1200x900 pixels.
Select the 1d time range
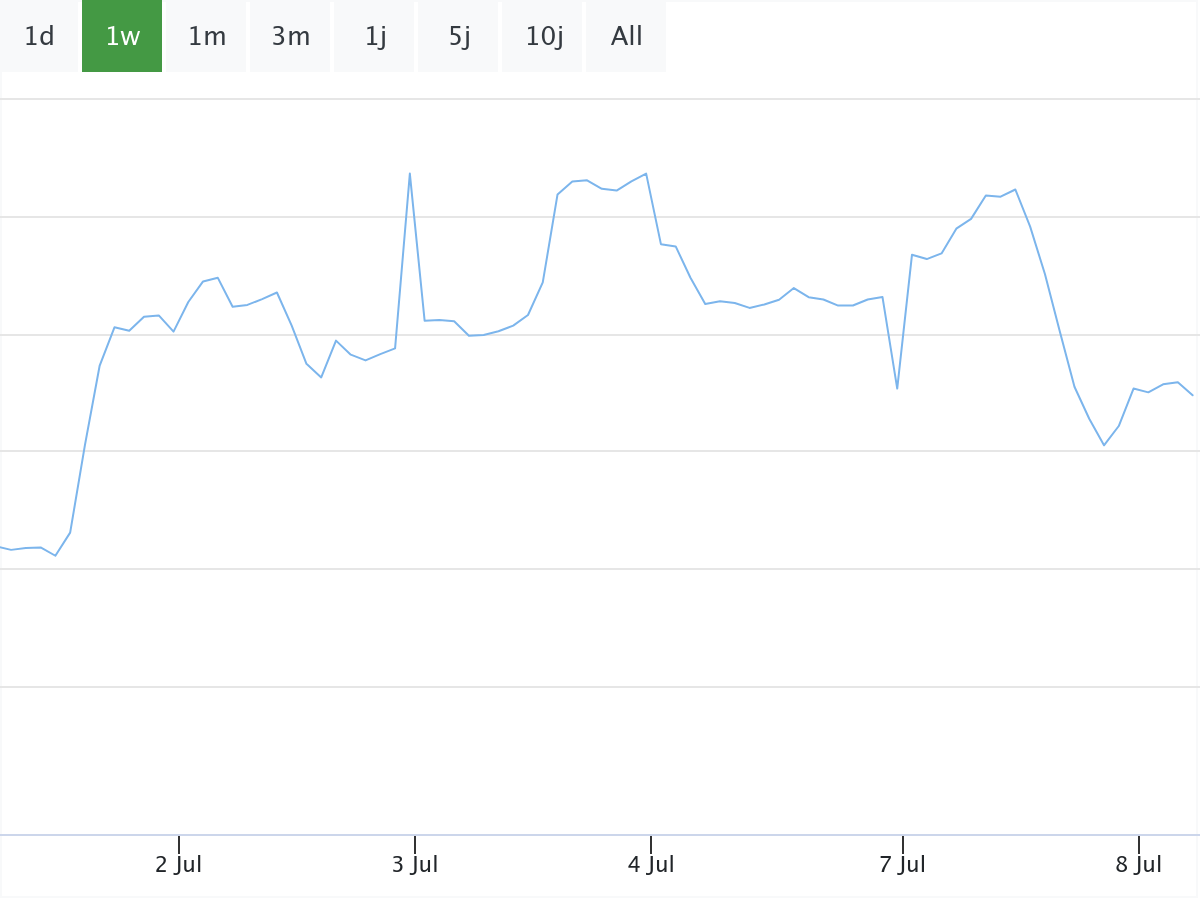(x=39, y=37)
